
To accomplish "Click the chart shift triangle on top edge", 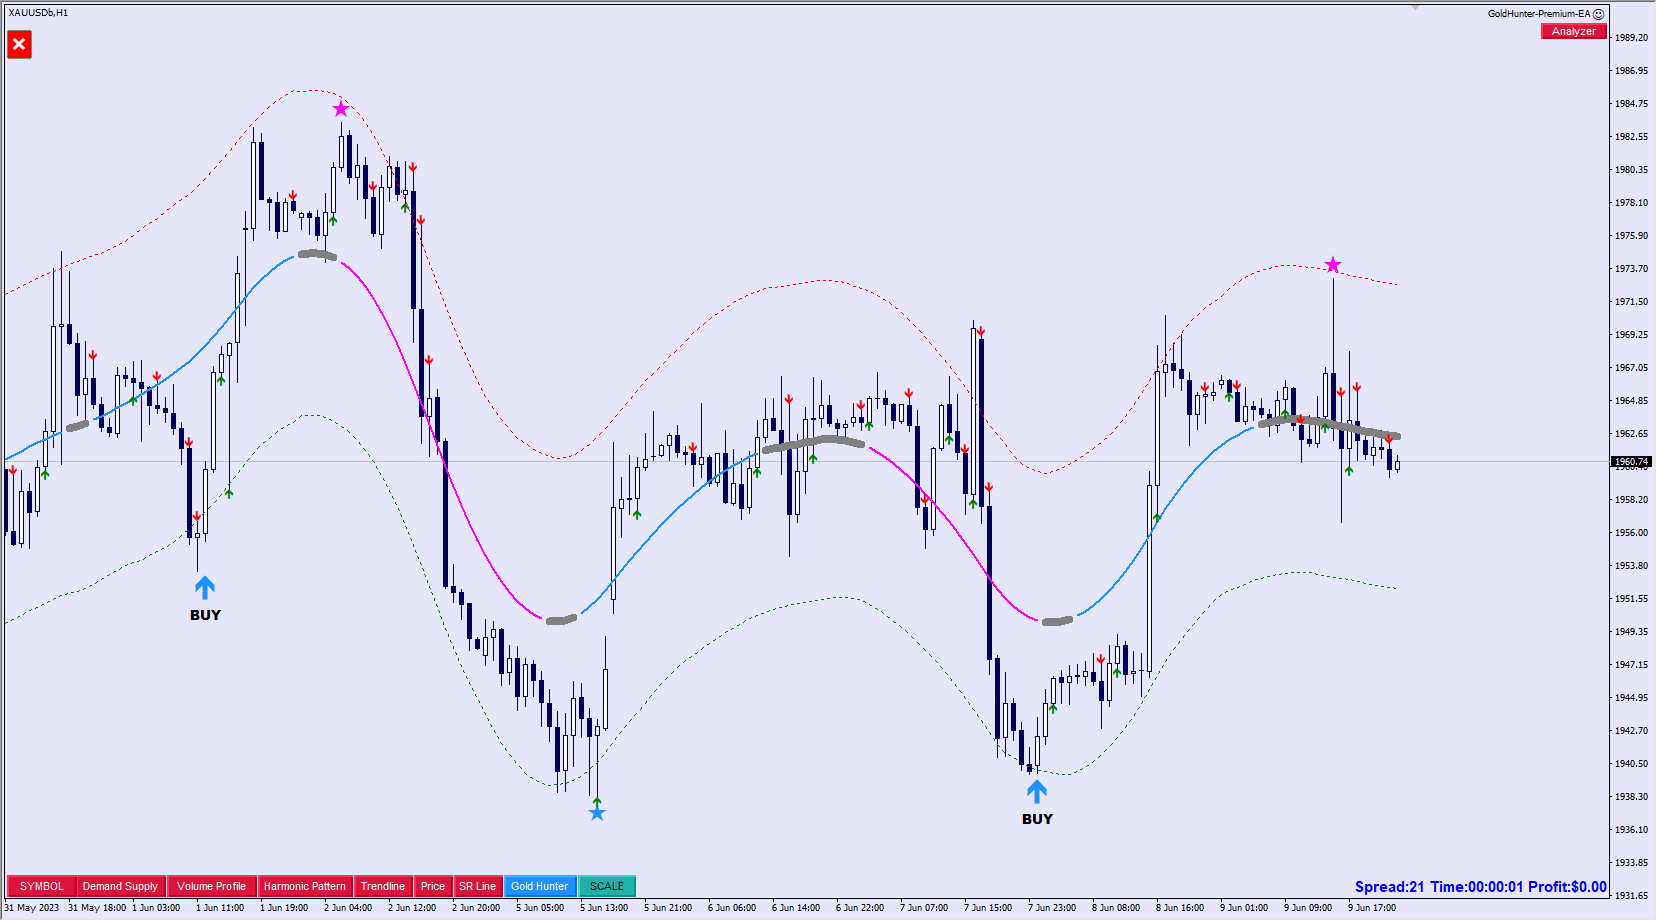I will tap(1415, 7).
